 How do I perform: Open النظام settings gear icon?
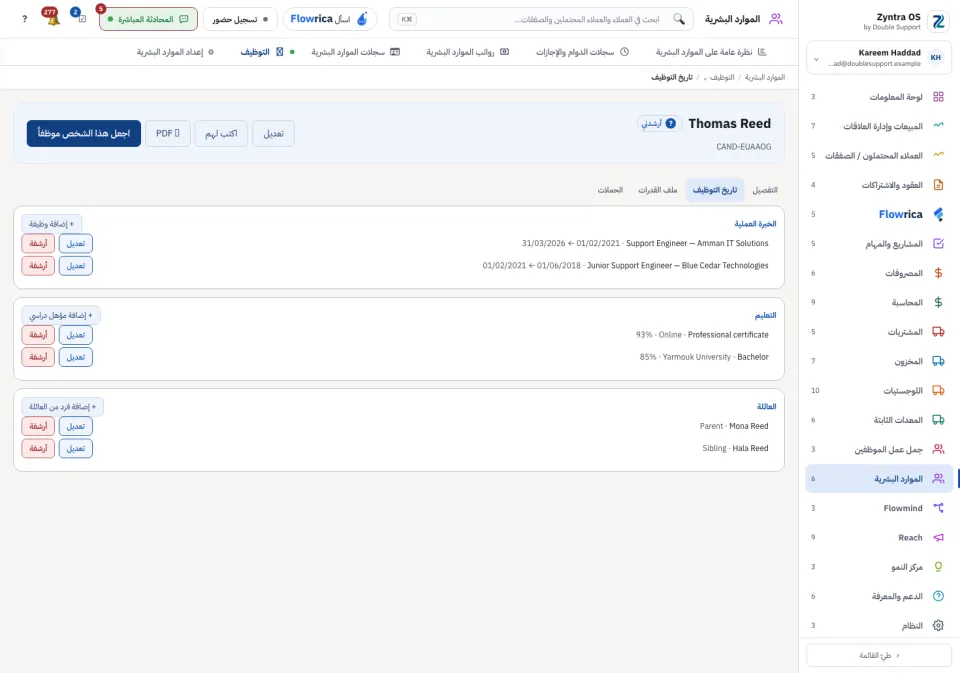[x=938, y=625]
